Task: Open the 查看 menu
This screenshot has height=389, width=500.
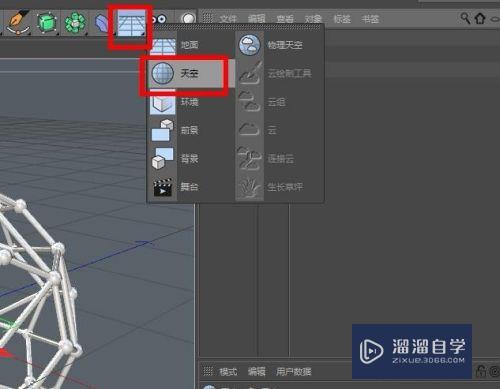Action: (285, 19)
